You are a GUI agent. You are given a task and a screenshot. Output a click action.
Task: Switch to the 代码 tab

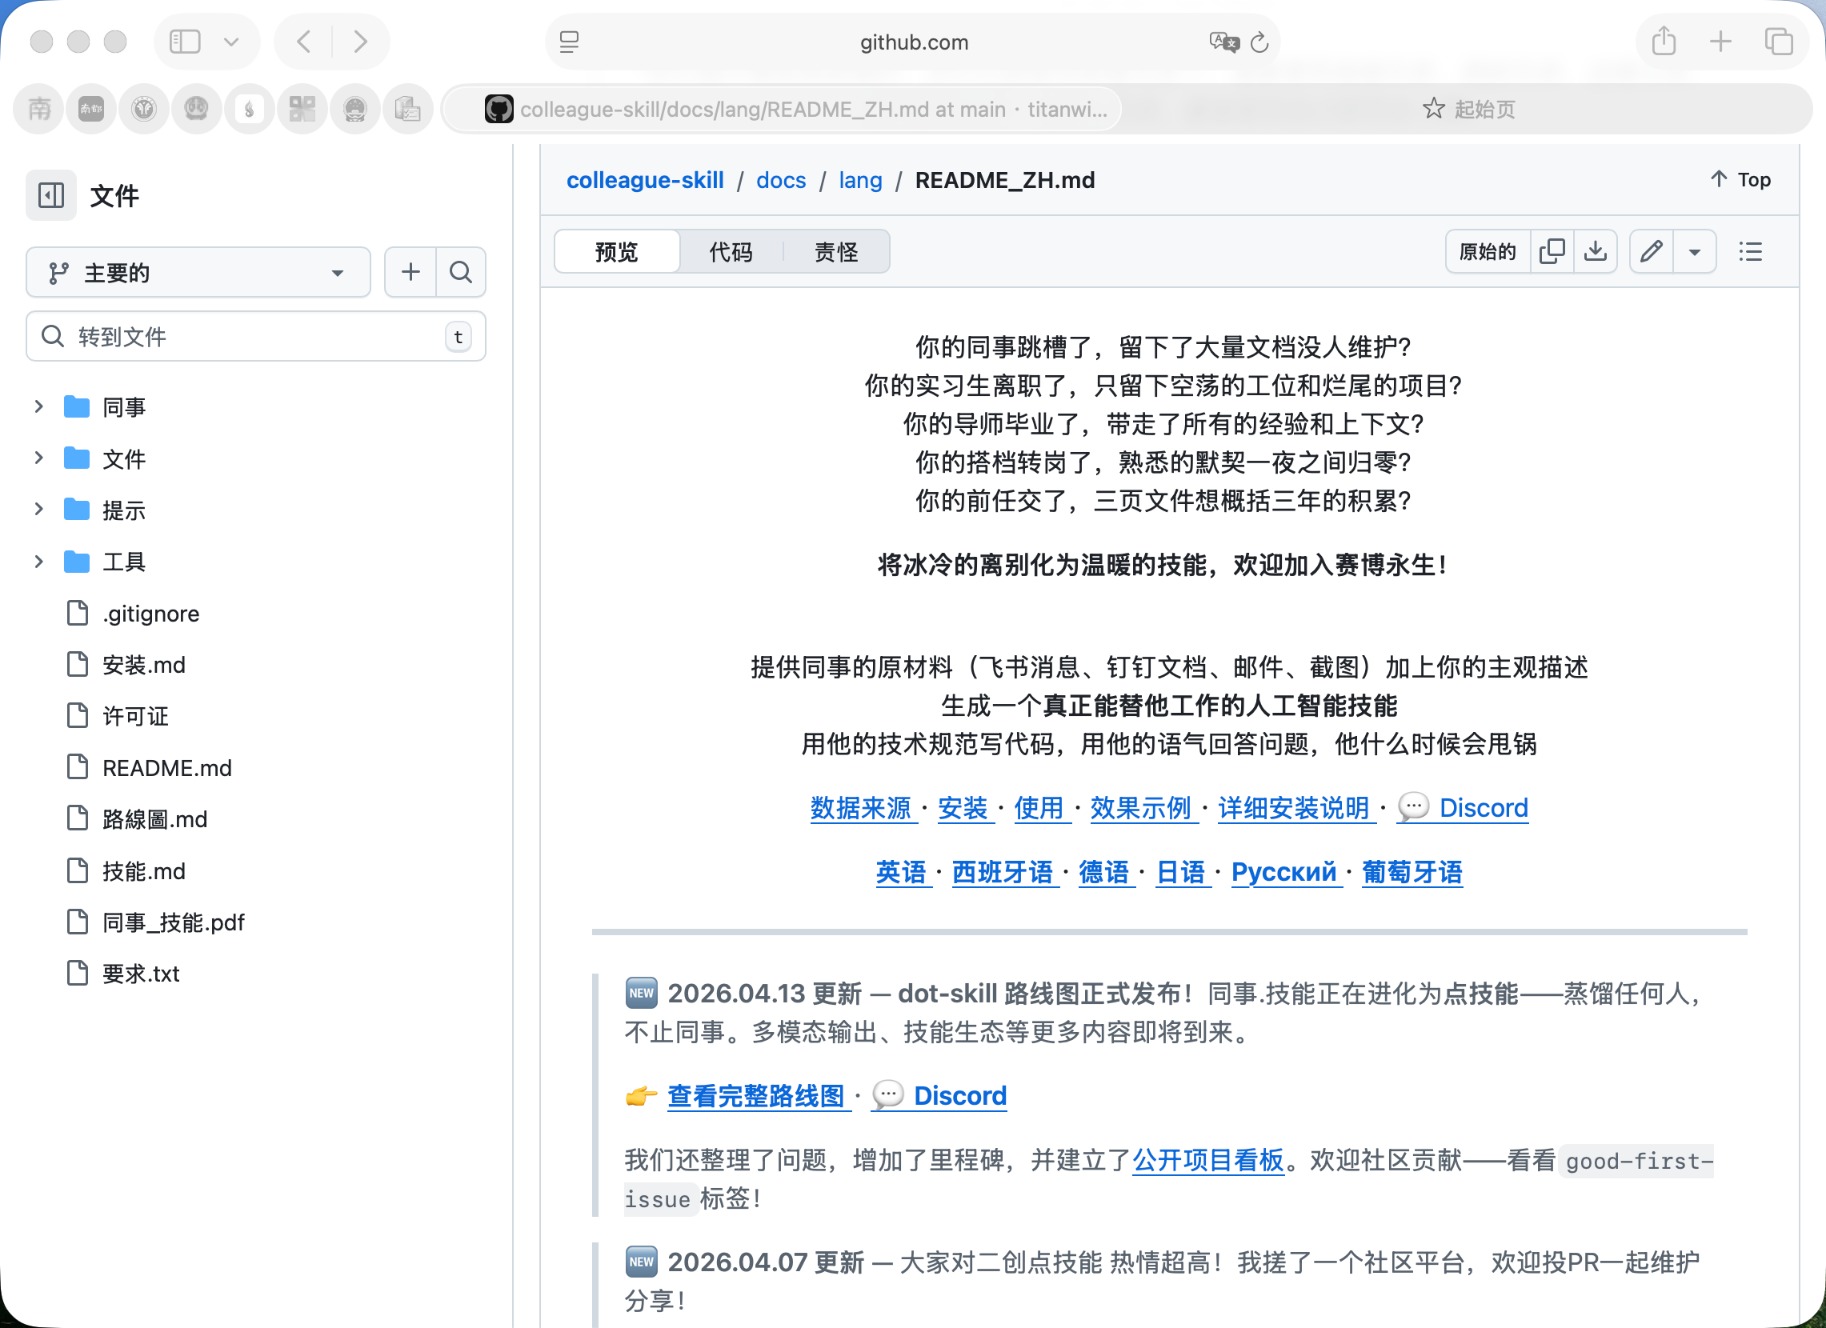731,252
